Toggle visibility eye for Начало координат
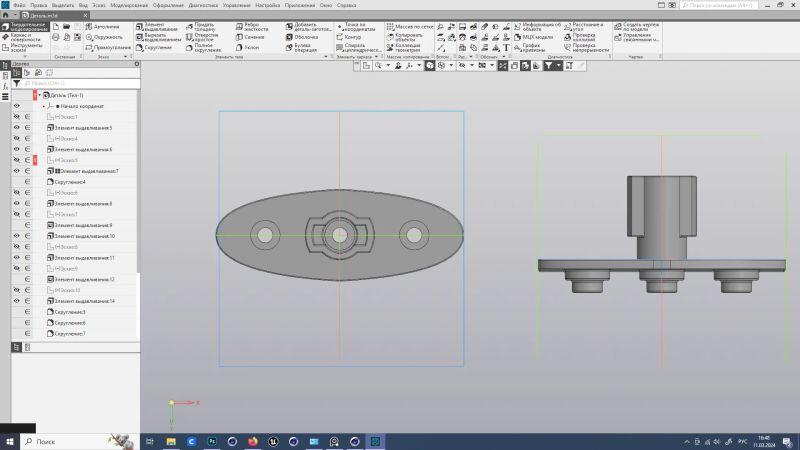800x450 pixels. coord(16,106)
